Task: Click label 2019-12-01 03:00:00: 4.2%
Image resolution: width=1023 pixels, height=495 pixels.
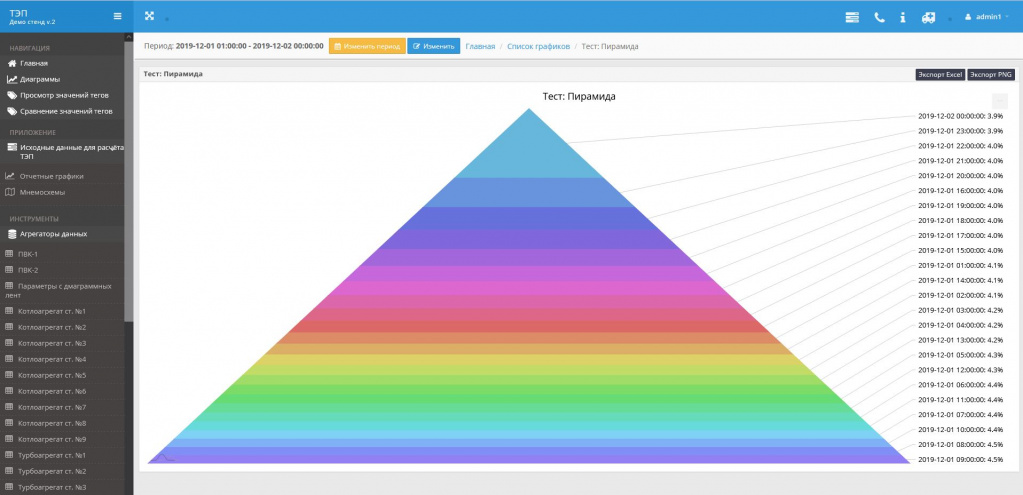Action: point(960,310)
